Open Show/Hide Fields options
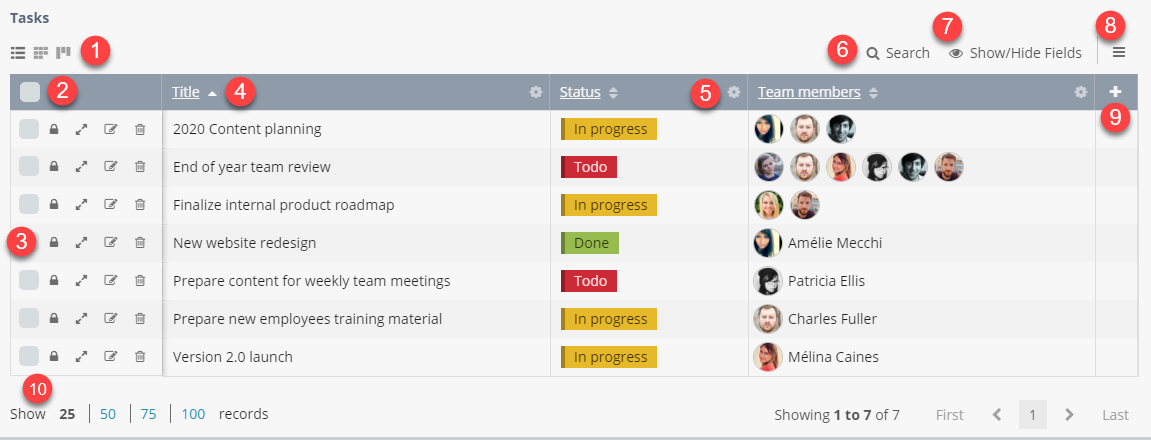1151x440 pixels. (x=1015, y=53)
